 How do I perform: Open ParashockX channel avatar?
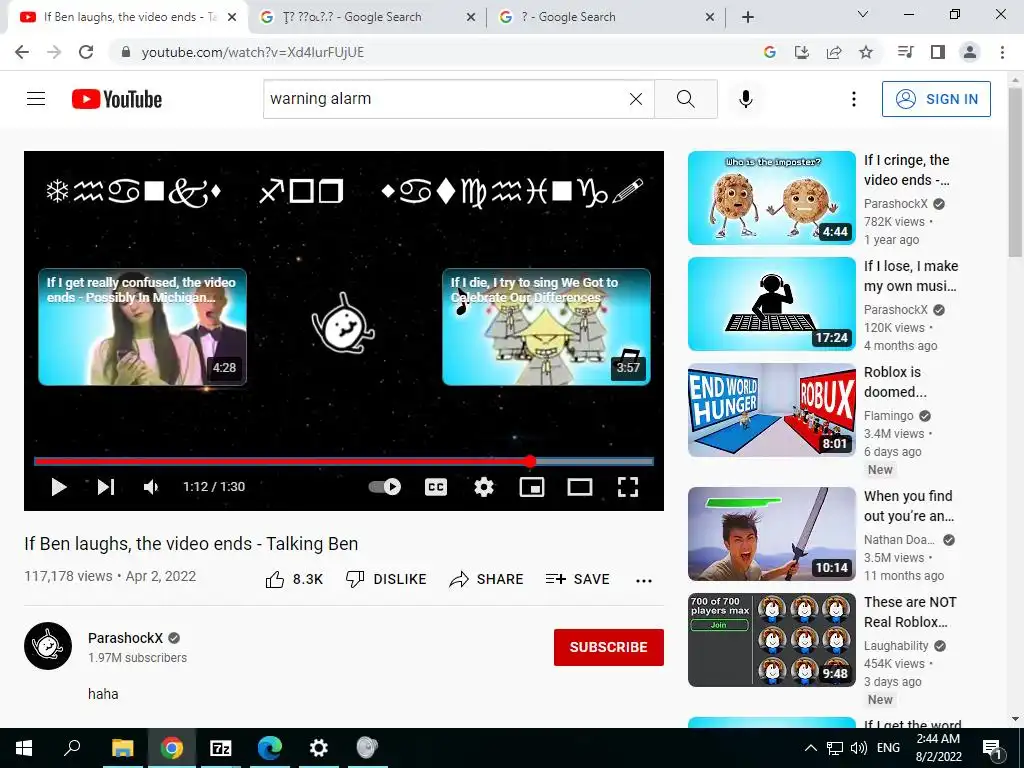coord(48,646)
